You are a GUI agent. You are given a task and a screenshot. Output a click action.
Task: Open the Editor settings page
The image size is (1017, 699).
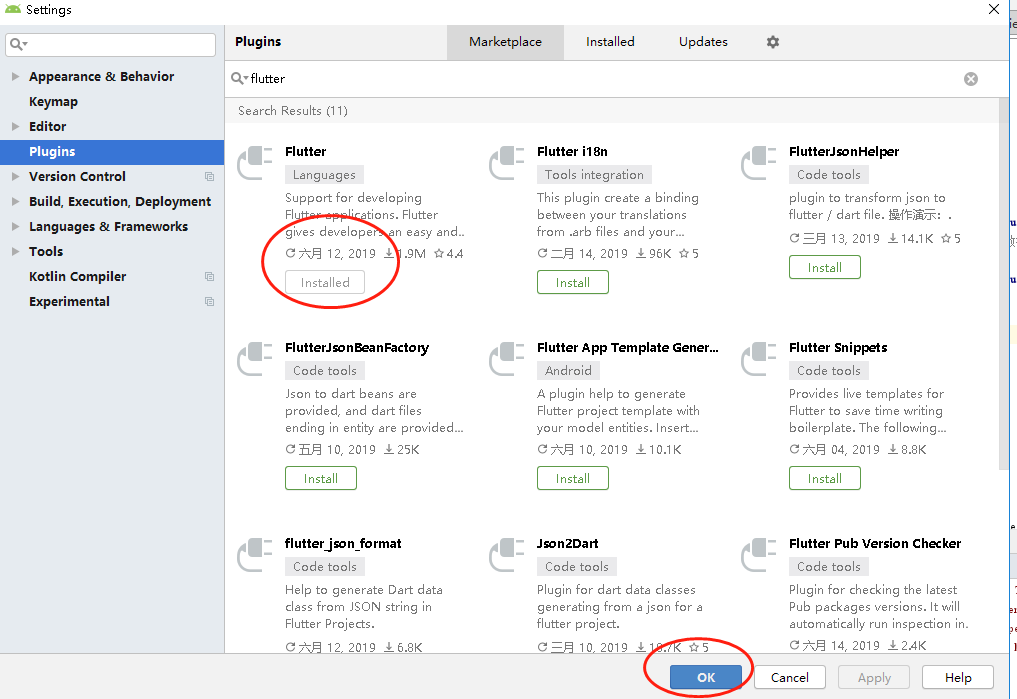47,126
